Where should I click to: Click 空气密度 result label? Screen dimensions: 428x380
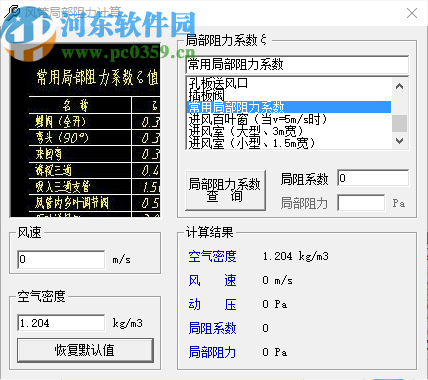[x=212, y=256]
